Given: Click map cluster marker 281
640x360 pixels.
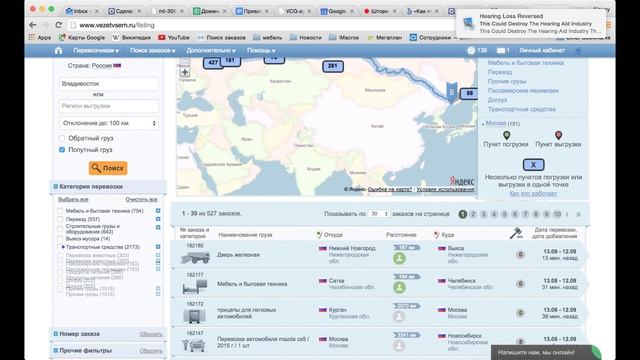Looking at the screenshot, I should pyautogui.click(x=333, y=66).
